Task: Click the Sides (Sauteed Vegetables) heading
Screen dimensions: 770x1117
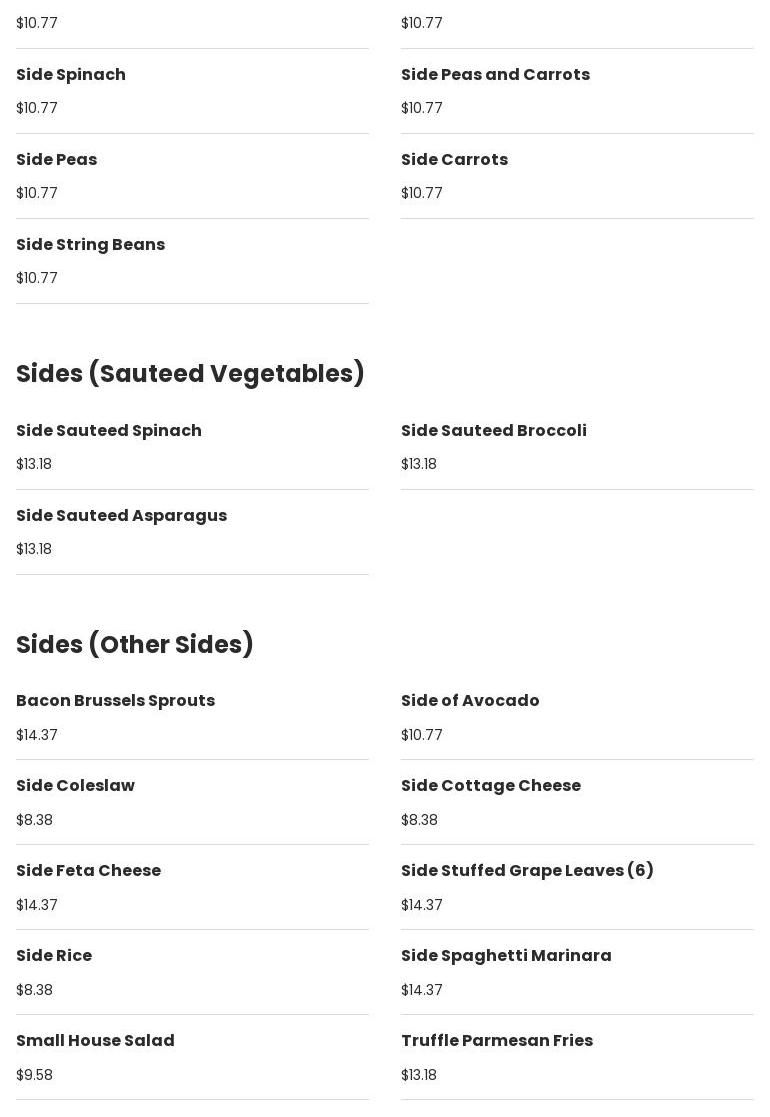Action: (x=190, y=373)
